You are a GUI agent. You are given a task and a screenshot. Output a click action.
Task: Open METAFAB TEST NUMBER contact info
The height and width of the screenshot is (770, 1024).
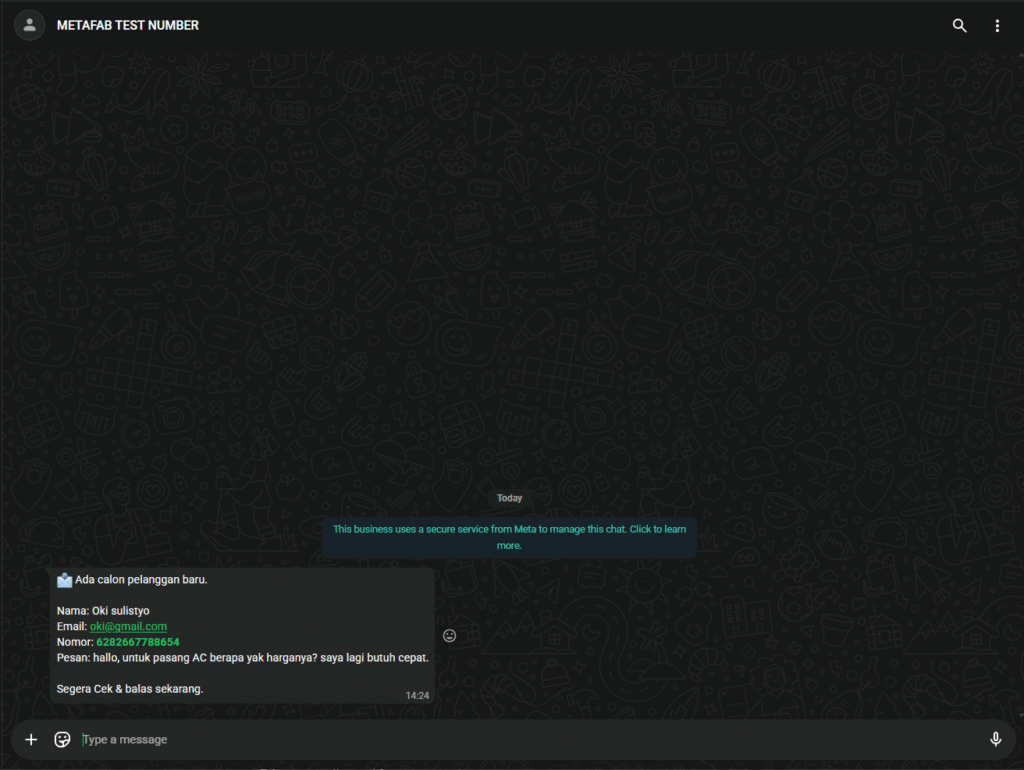pos(128,26)
